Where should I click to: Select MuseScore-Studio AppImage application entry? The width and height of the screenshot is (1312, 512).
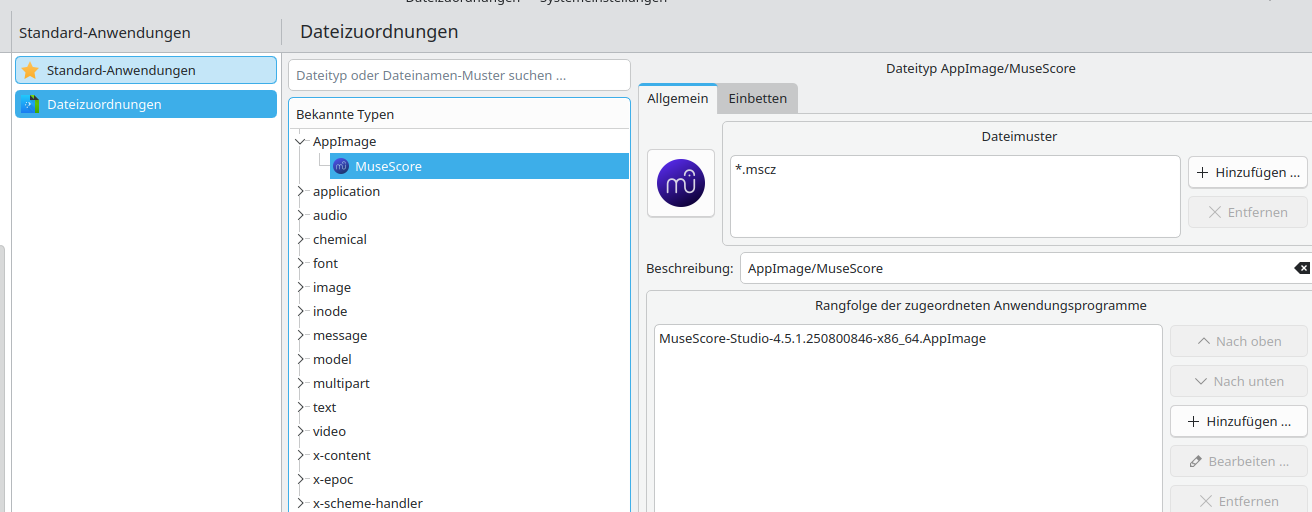coord(823,339)
